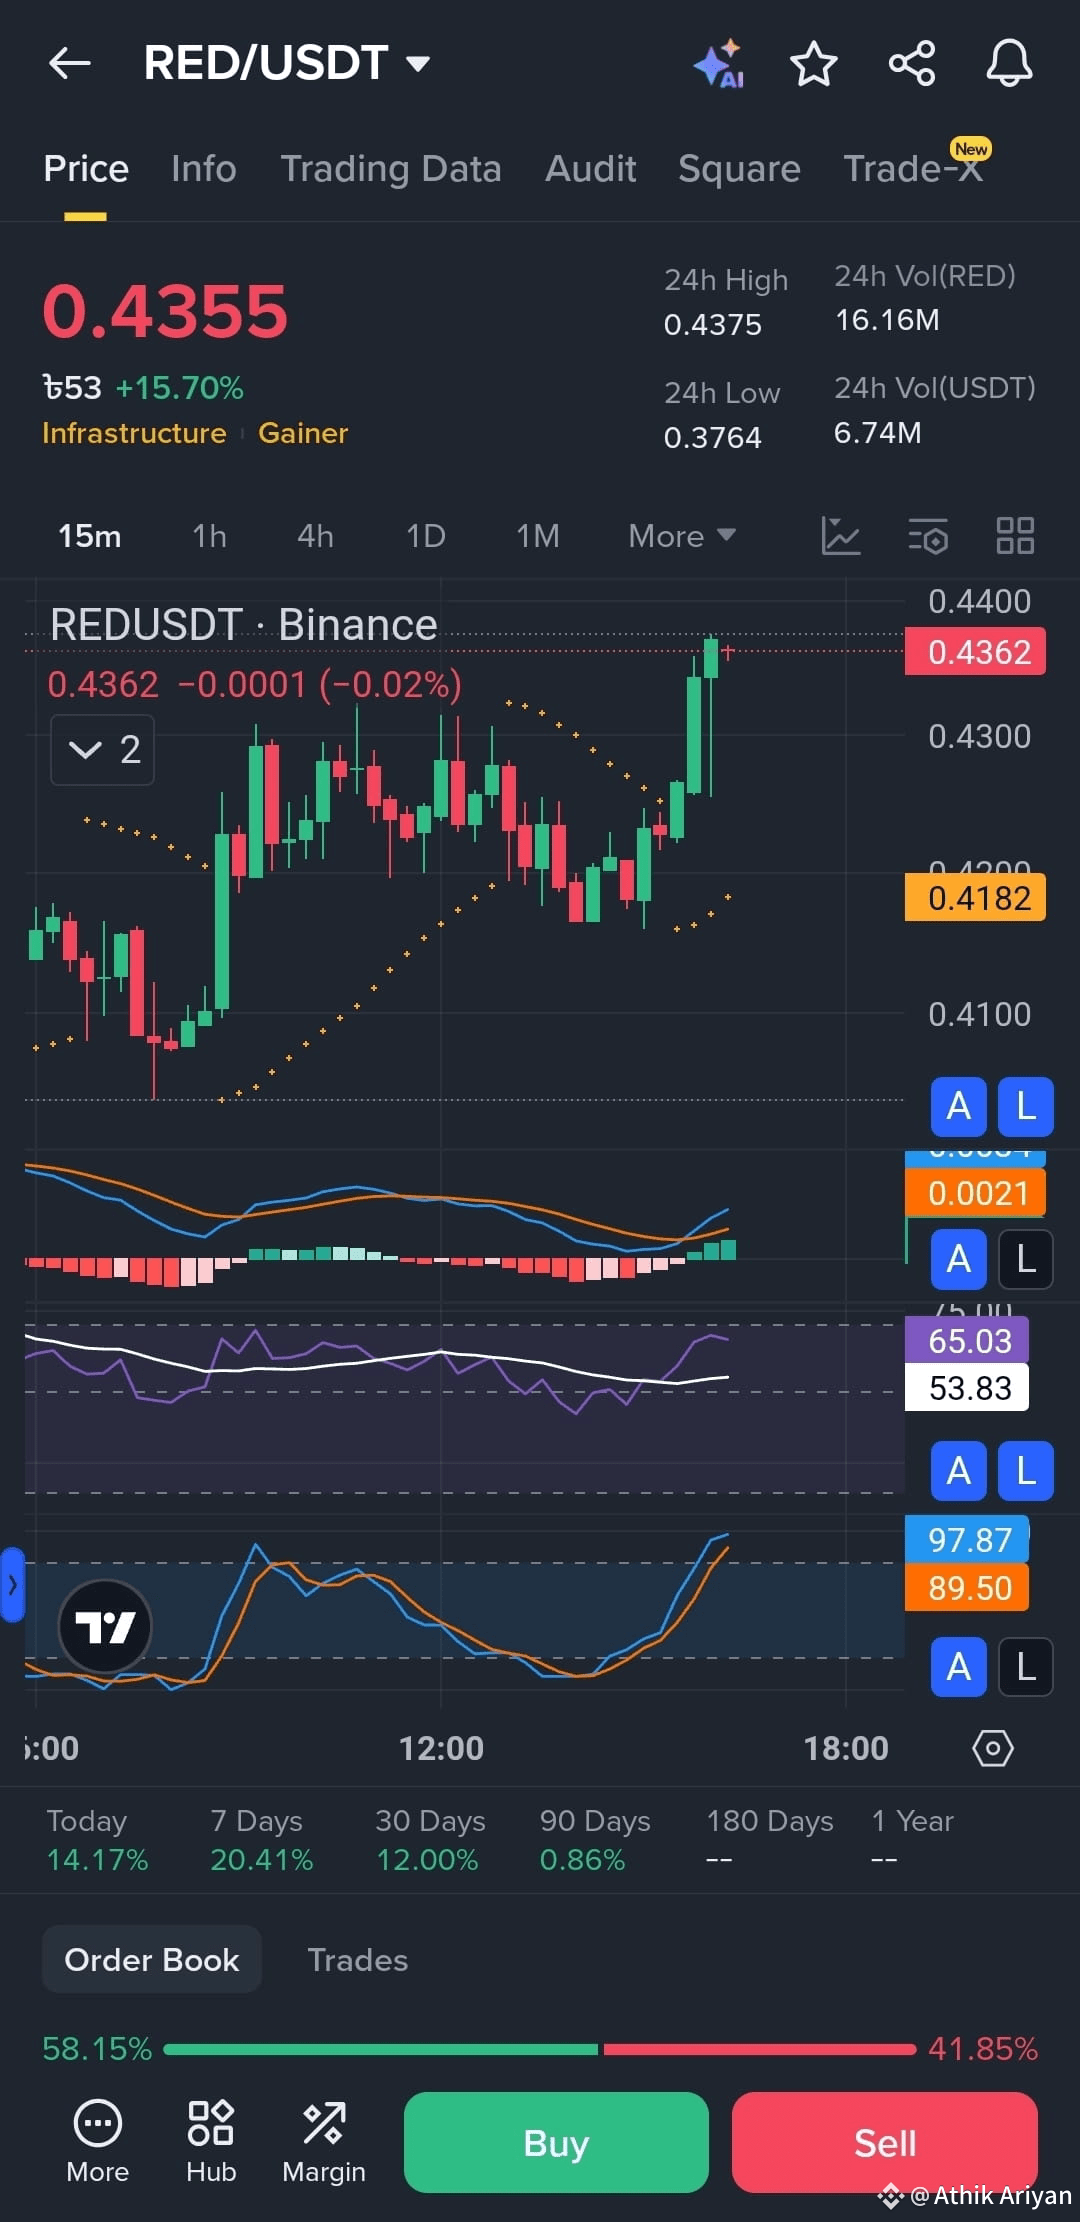Click the 18:00 time axis label

(846, 1748)
